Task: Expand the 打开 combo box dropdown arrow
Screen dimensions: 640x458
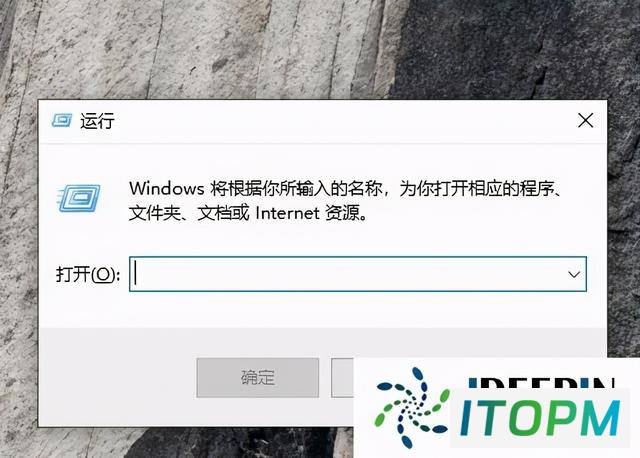Action: coord(574,274)
